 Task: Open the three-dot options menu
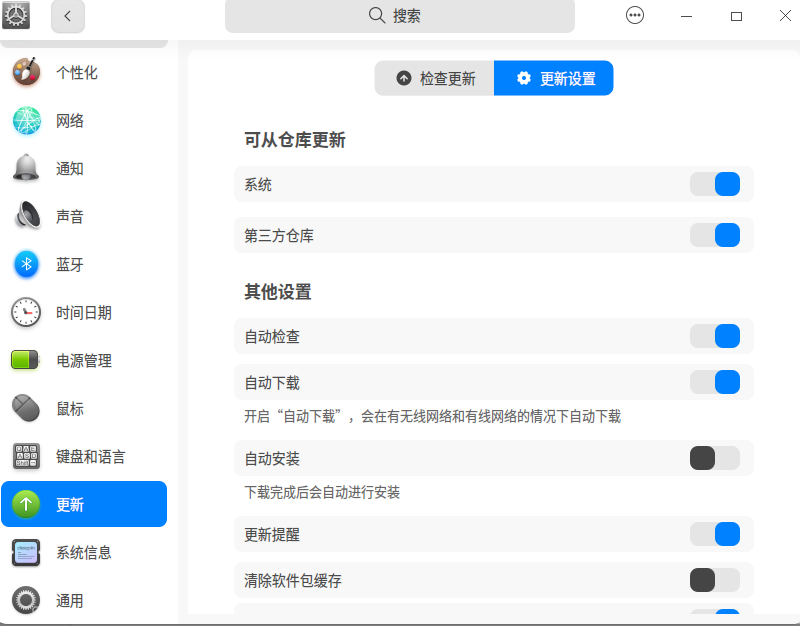pyautogui.click(x=635, y=15)
